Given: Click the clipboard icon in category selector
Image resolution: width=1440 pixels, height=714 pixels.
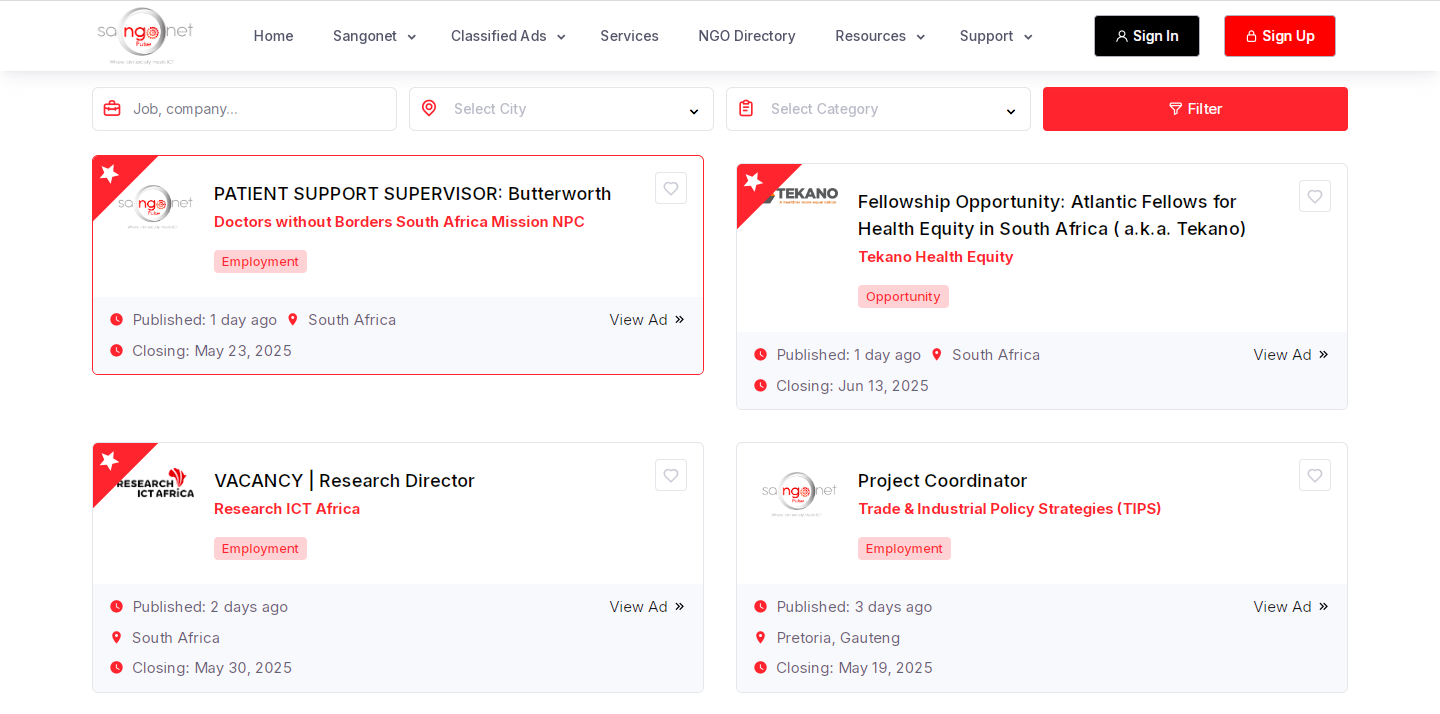Looking at the screenshot, I should coord(746,108).
